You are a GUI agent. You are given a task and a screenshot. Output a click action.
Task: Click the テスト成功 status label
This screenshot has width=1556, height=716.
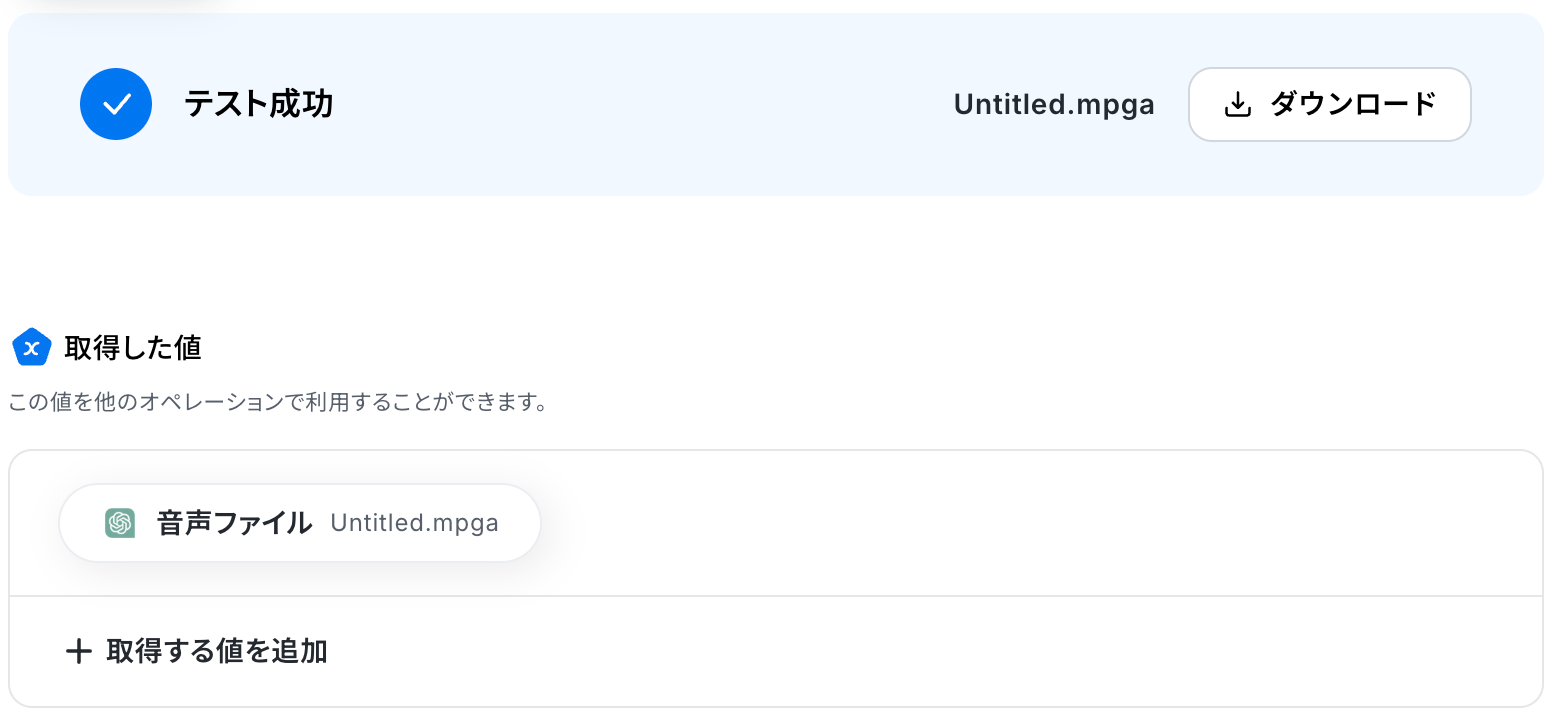click(x=258, y=104)
